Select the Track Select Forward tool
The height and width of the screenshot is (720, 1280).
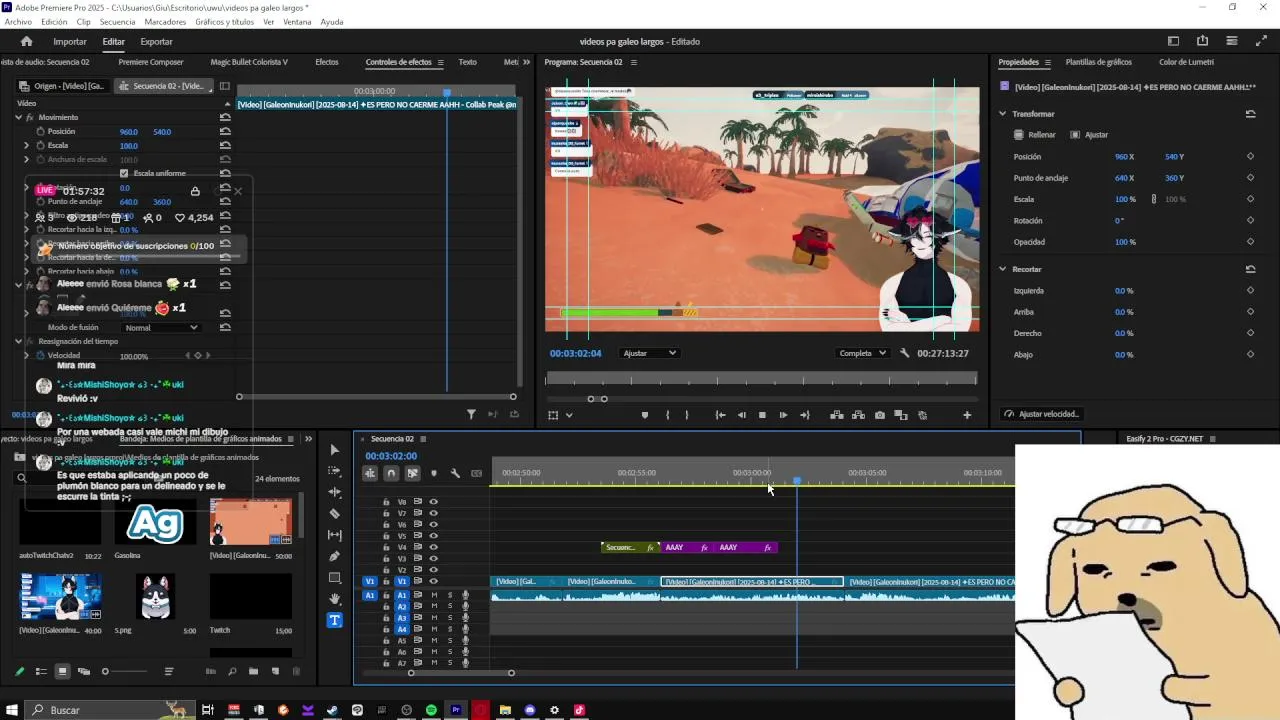click(334, 471)
